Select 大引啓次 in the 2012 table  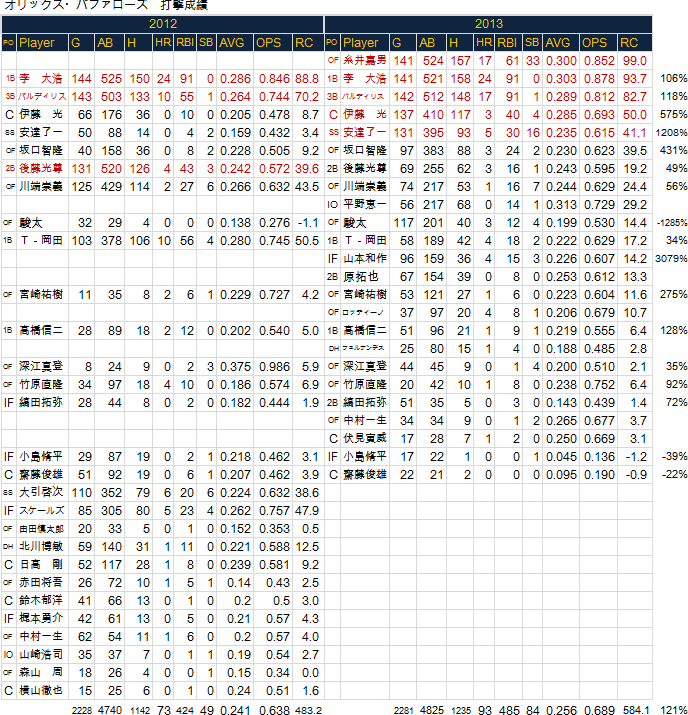tap(41, 492)
